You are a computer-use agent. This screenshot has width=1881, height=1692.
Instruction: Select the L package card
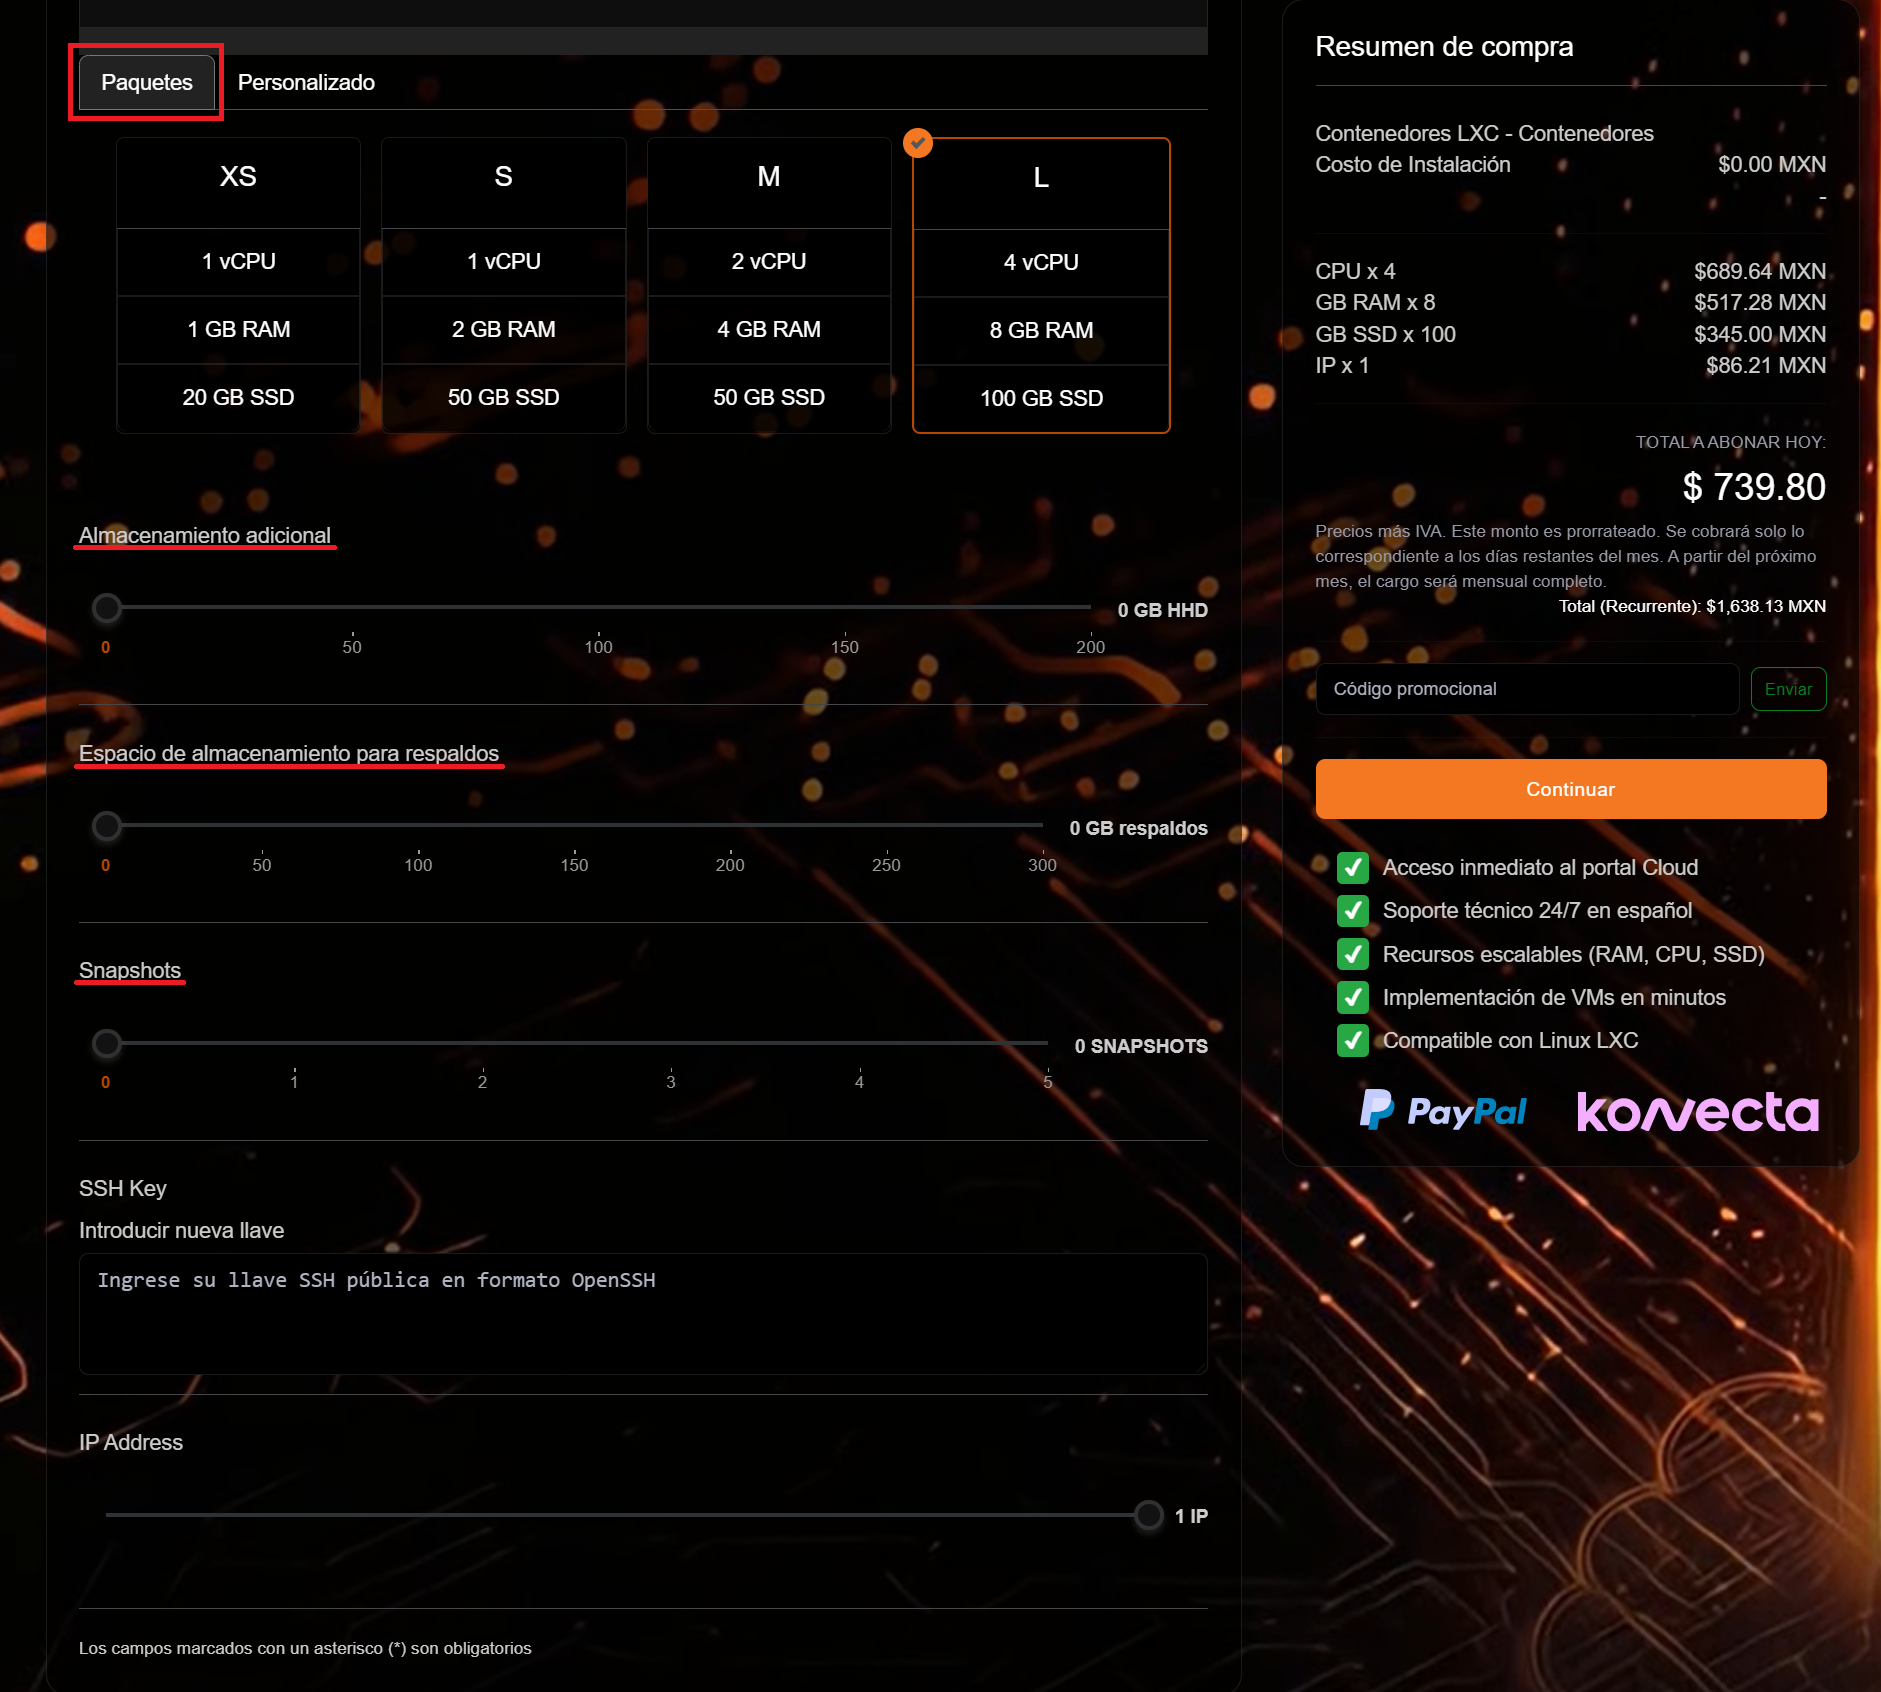(x=1040, y=285)
